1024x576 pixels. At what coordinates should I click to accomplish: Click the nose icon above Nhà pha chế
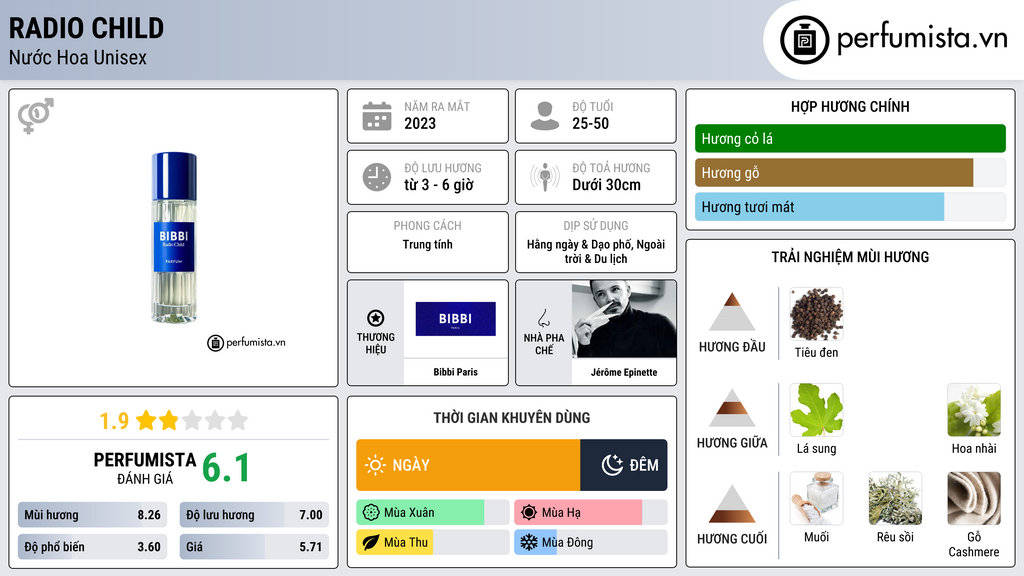tap(543, 318)
